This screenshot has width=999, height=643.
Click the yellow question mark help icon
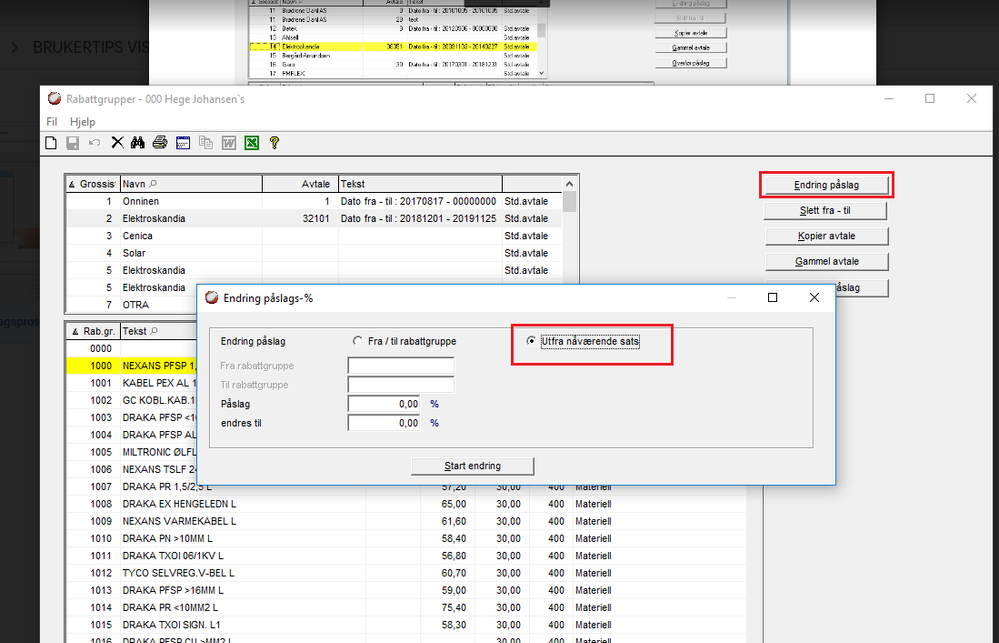(275, 143)
